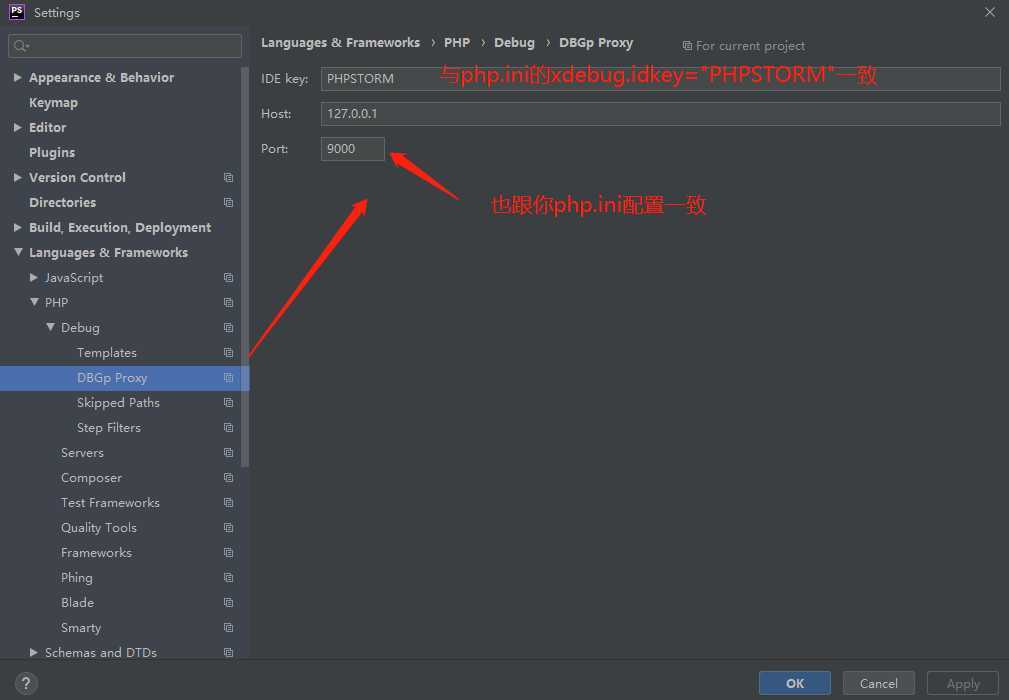
Task: Click the project-level icon beside PHP
Action: pos(228,302)
